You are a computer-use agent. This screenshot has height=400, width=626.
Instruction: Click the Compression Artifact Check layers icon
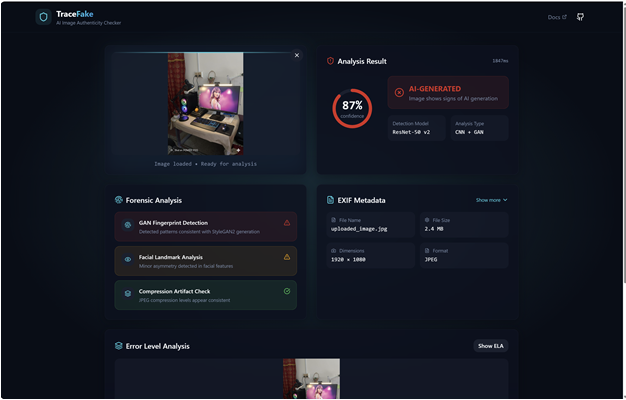[127, 294]
